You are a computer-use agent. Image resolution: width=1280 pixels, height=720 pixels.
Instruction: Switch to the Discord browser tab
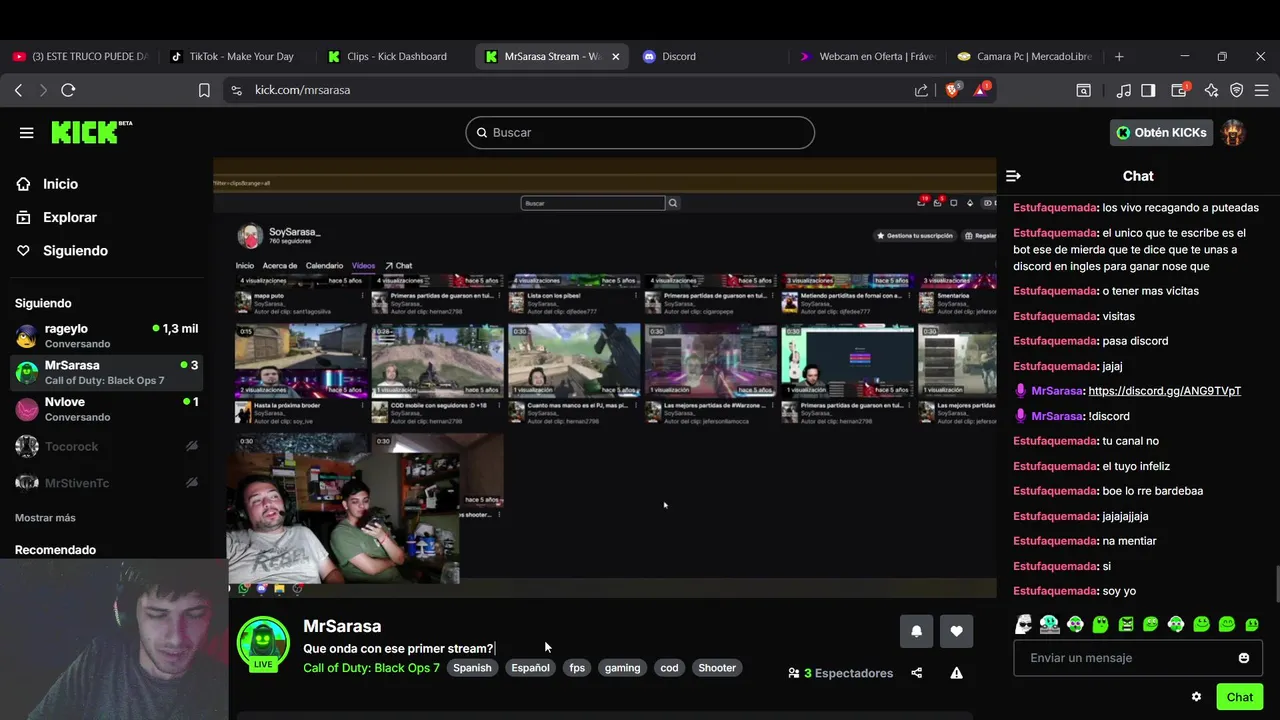coord(710,57)
